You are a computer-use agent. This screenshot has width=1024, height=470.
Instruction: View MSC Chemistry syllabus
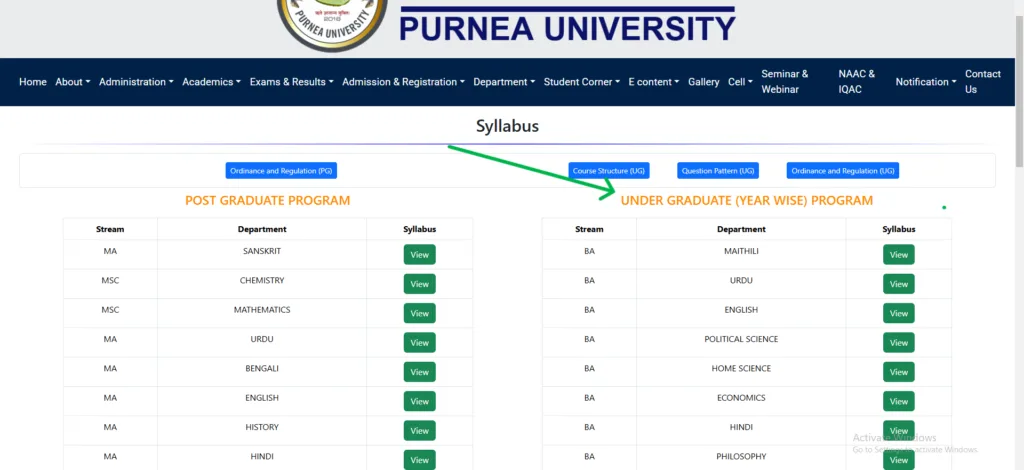click(x=419, y=284)
